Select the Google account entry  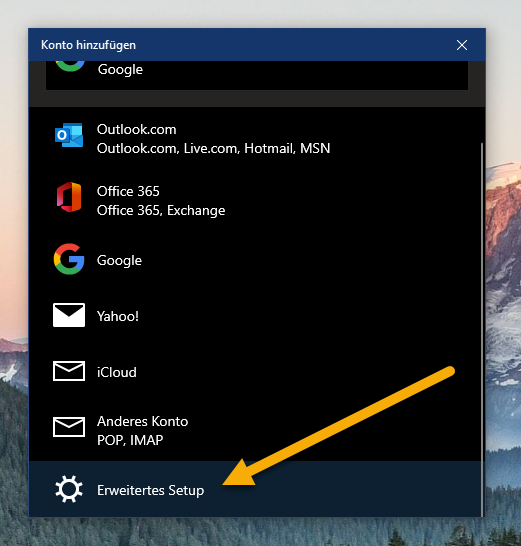pyautogui.click(x=255, y=260)
